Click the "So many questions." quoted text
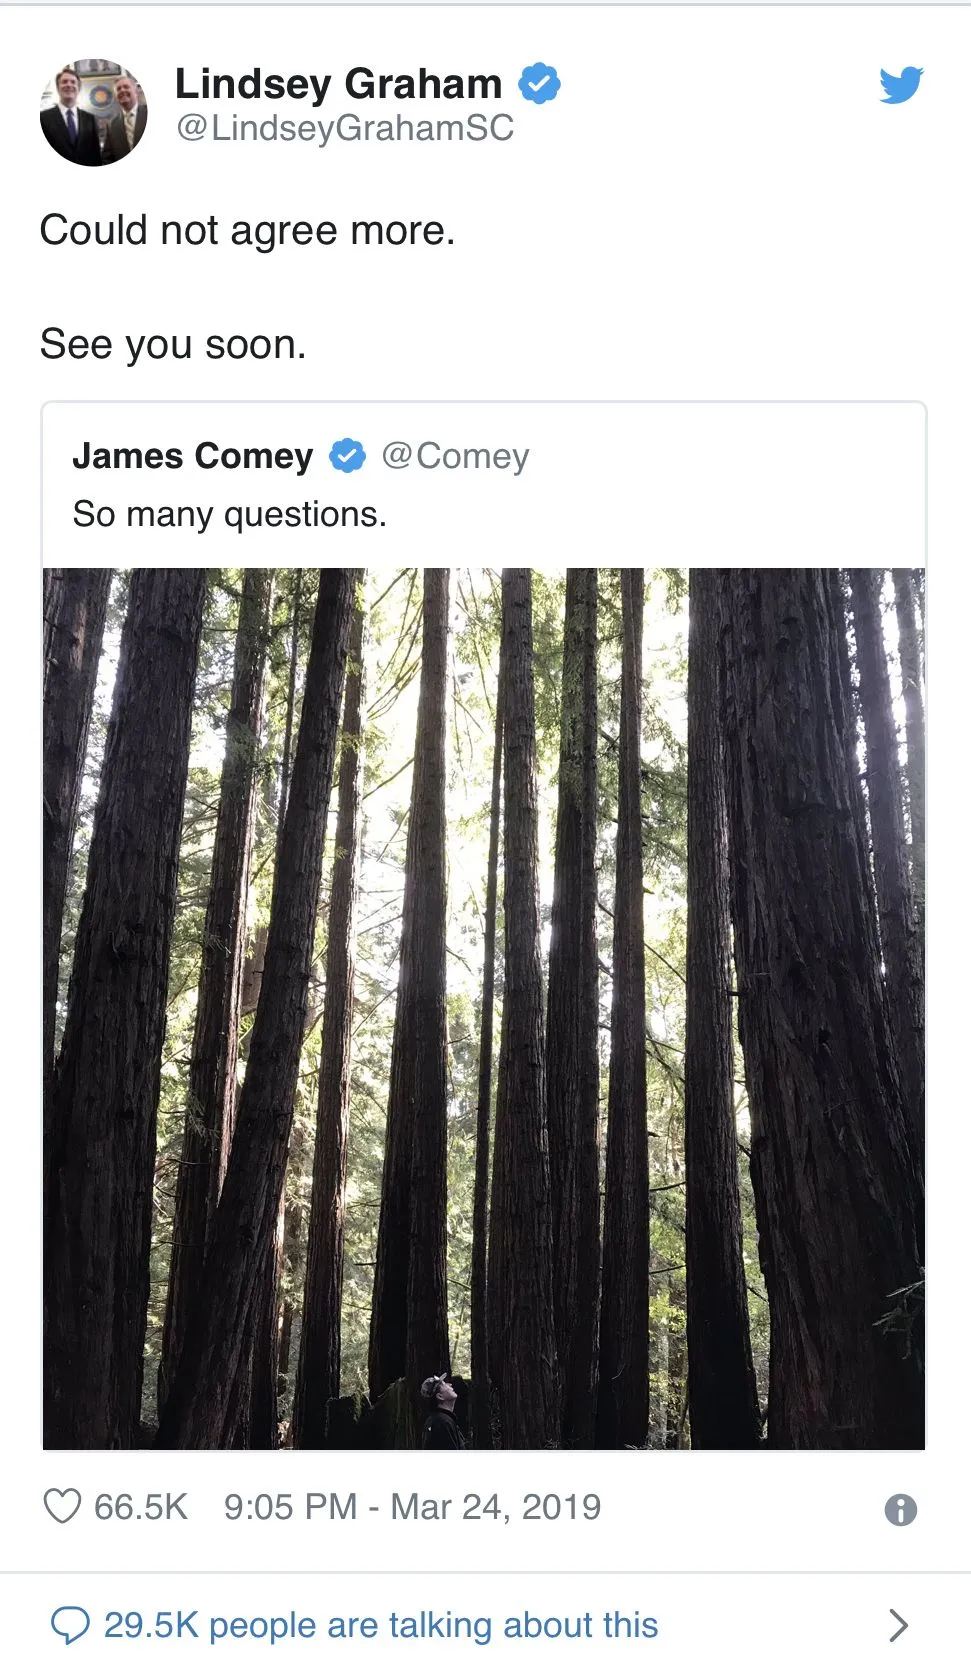Viewport: 971px width, 1665px height. [229, 514]
